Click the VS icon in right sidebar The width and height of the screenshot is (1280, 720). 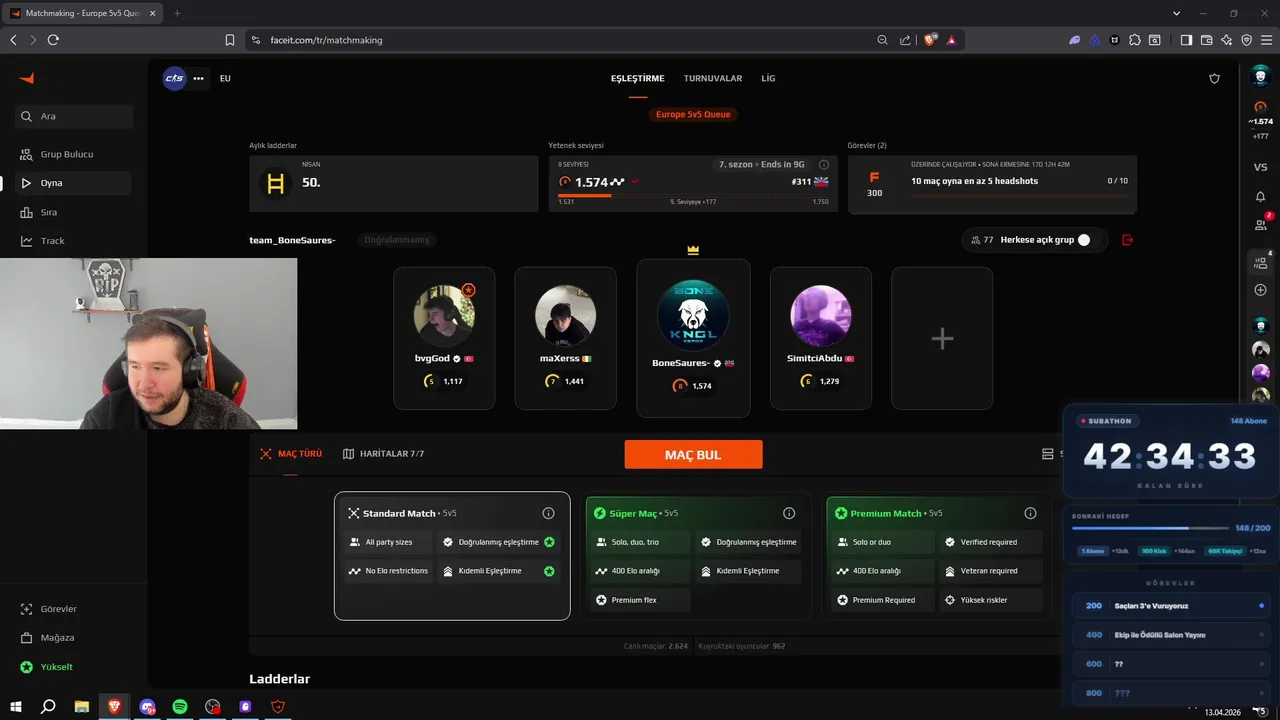tap(1260, 167)
